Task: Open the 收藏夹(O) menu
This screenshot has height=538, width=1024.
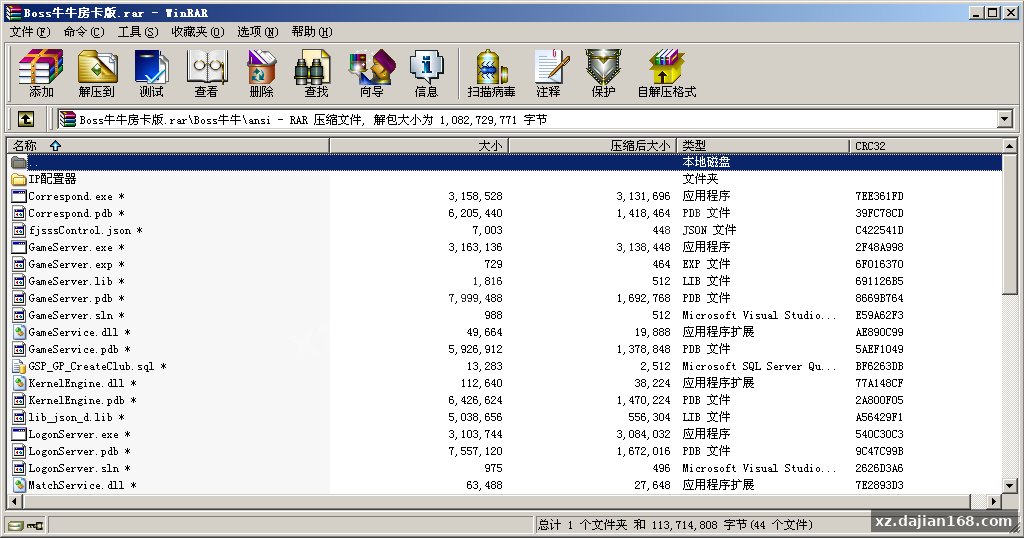Action: tap(198, 32)
